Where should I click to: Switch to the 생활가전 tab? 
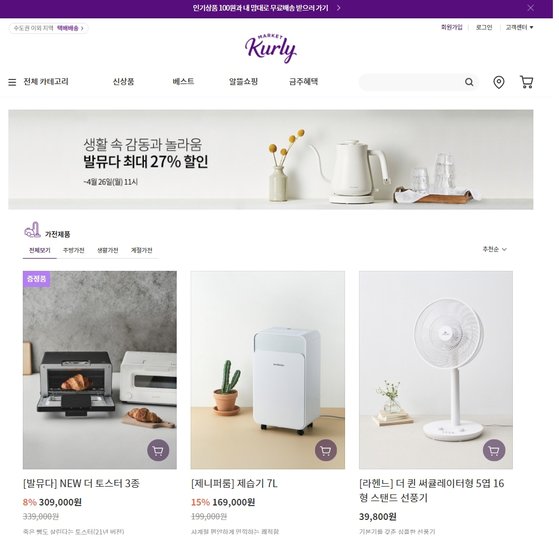(x=107, y=250)
